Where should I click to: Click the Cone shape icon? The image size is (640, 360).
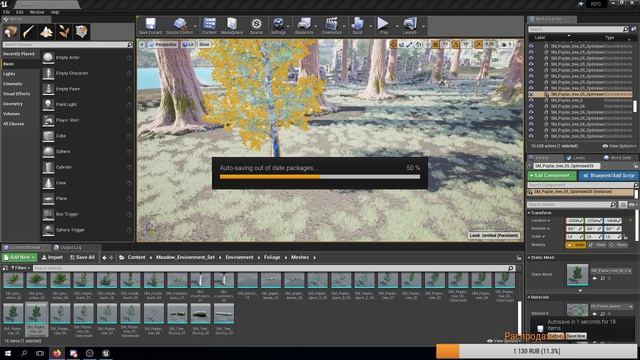tap(48, 183)
